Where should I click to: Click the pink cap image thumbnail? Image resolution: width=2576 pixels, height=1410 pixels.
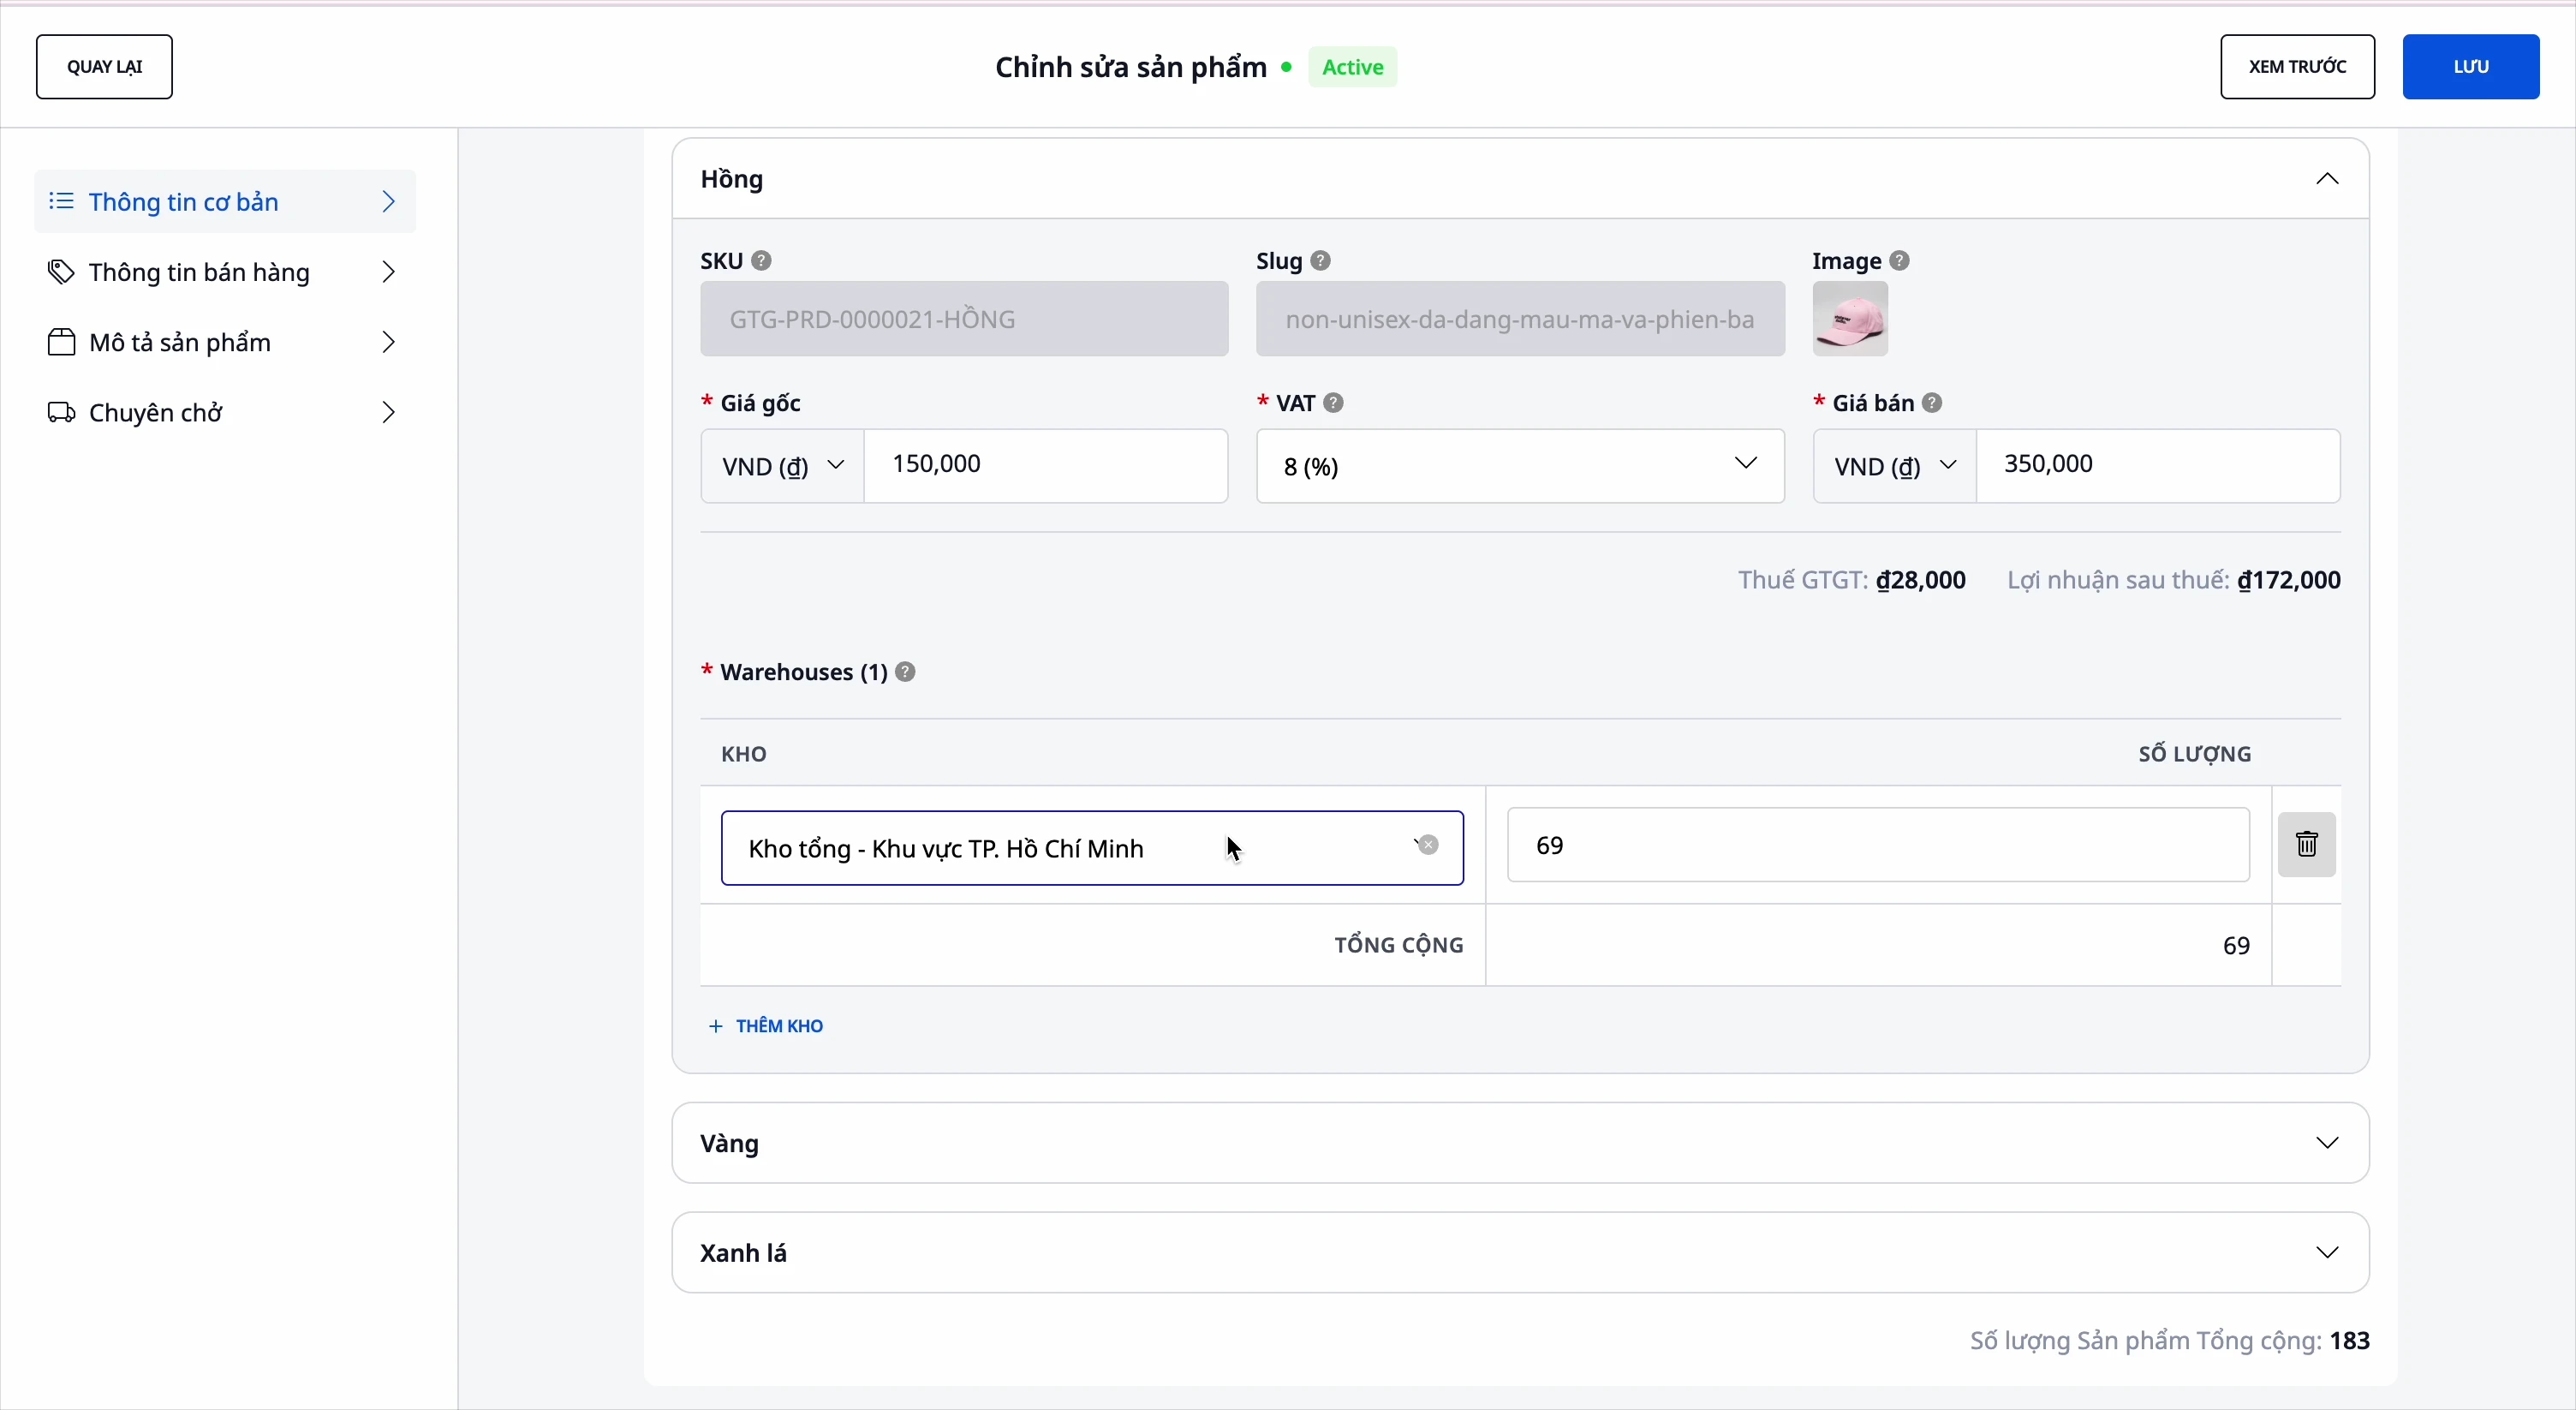click(x=1850, y=319)
